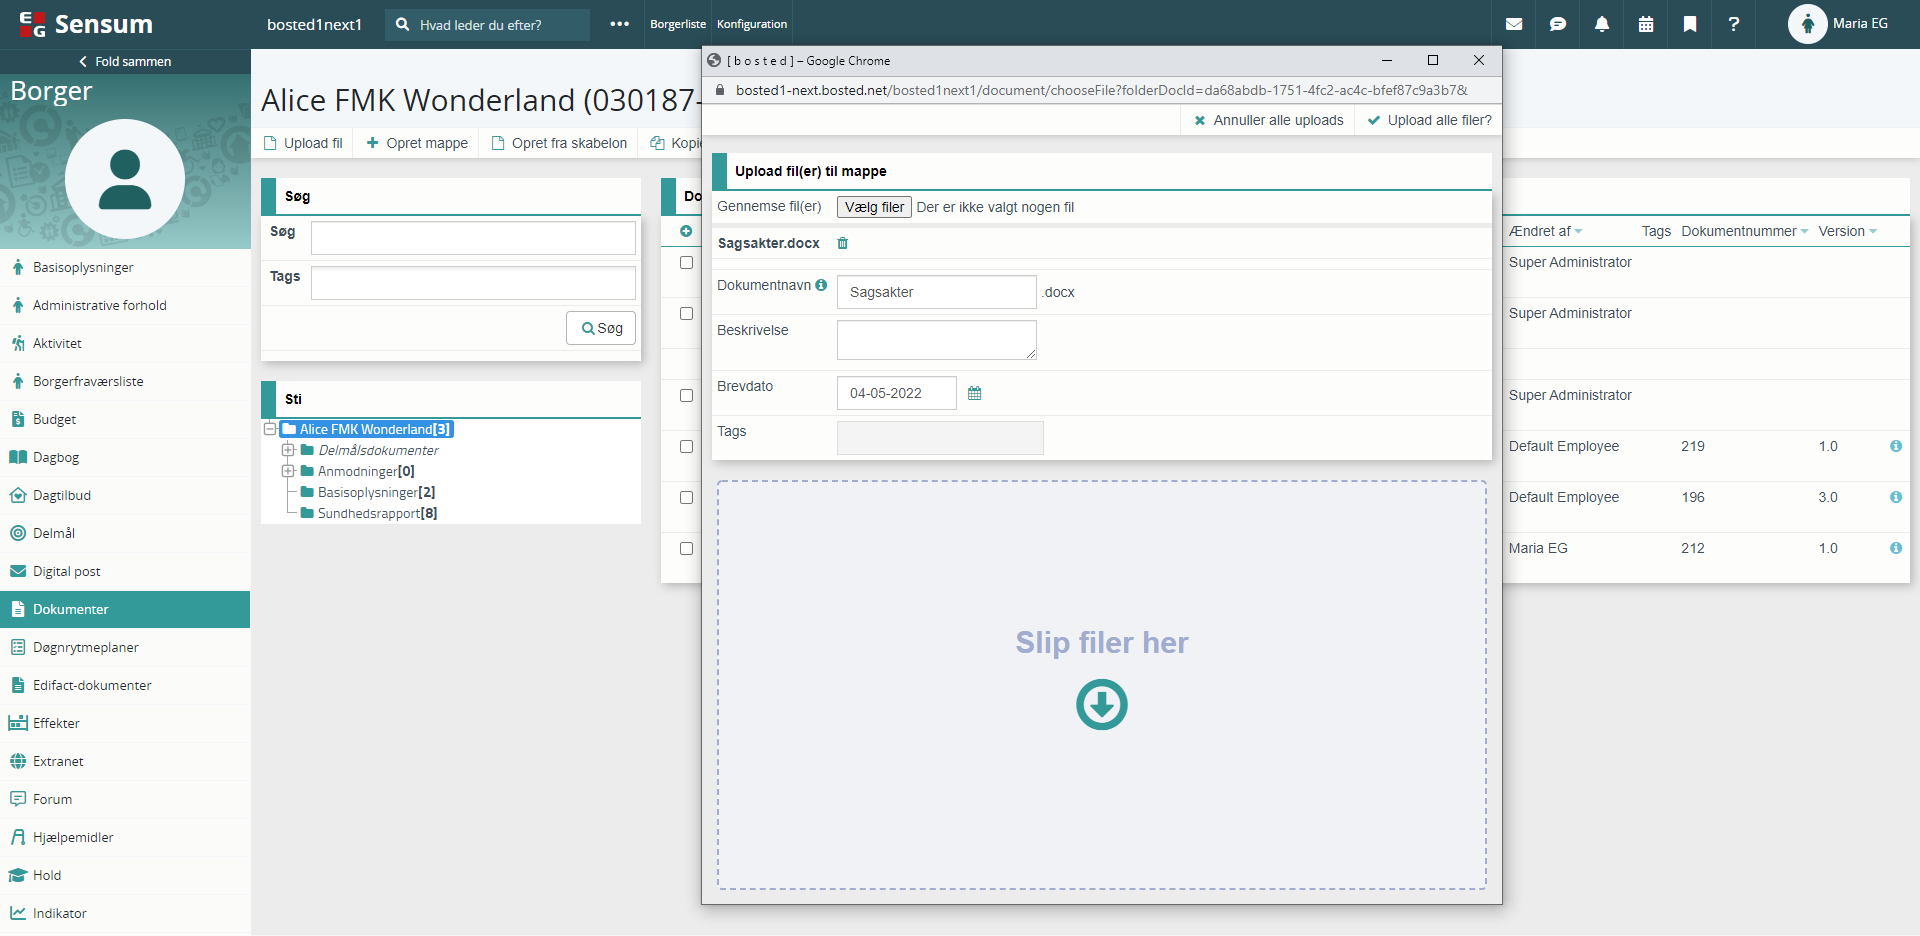This screenshot has height=936, width=1920.
Task: Click the three dots more menu
Action: point(620,24)
